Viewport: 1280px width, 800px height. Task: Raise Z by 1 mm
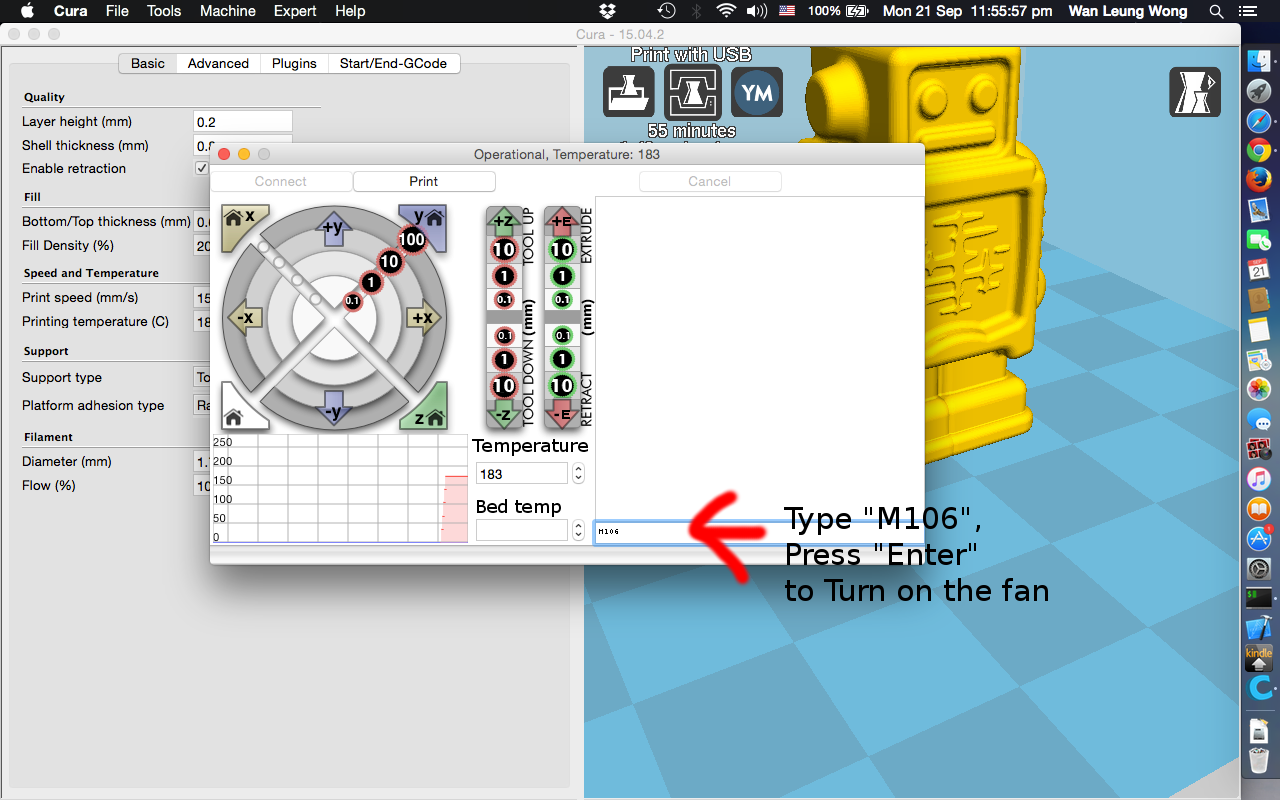(x=503, y=276)
